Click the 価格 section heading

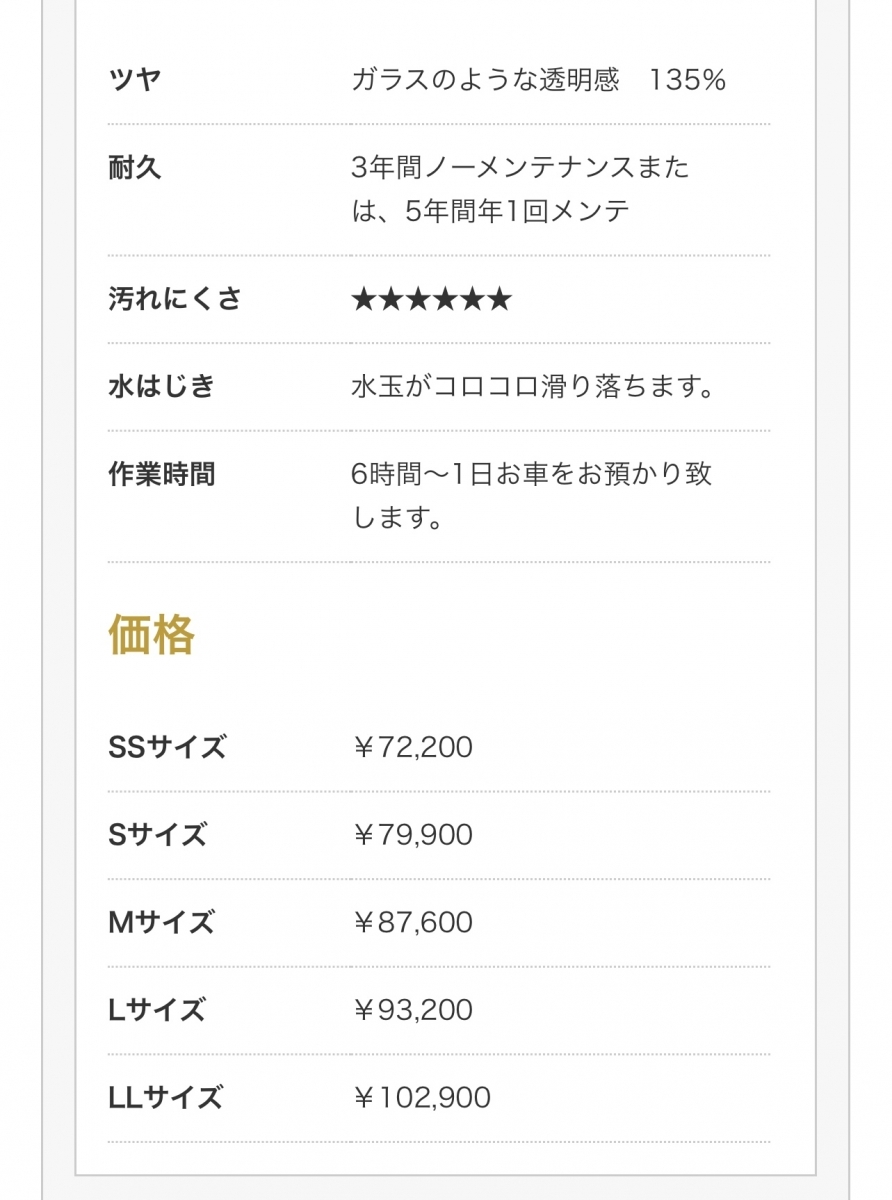point(151,635)
